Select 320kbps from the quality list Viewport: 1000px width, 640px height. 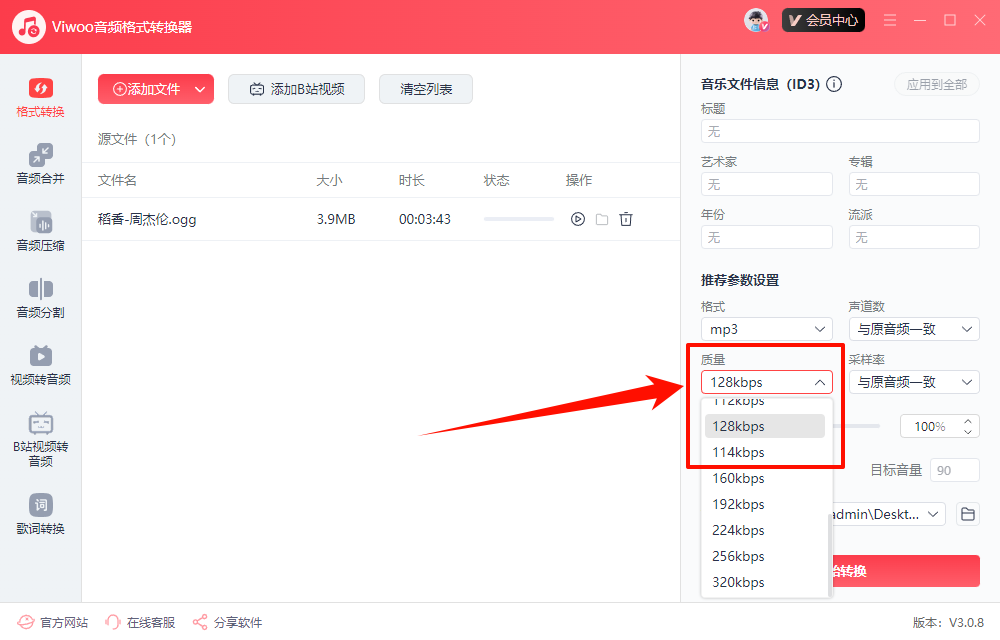738,581
